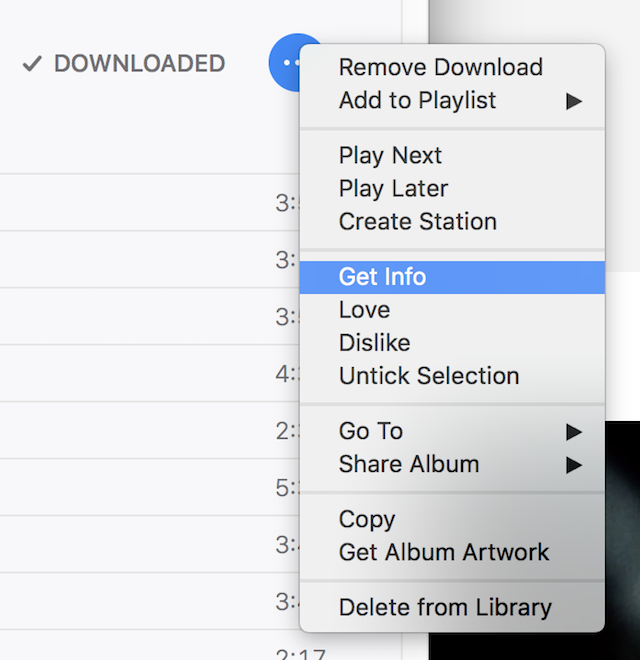Click the DOWNLOADED checkmark icon

(x=32, y=64)
